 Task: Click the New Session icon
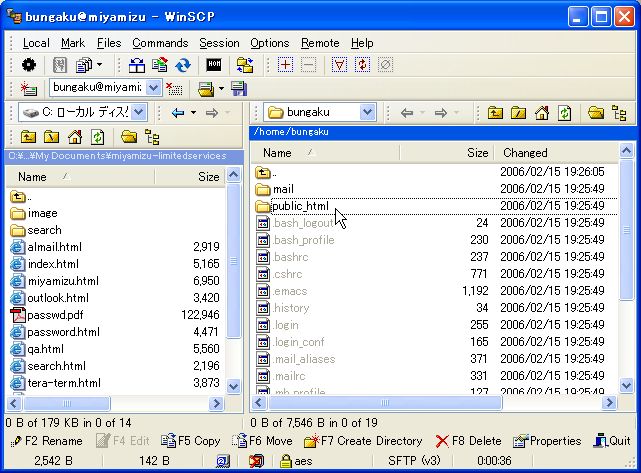(x=29, y=88)
